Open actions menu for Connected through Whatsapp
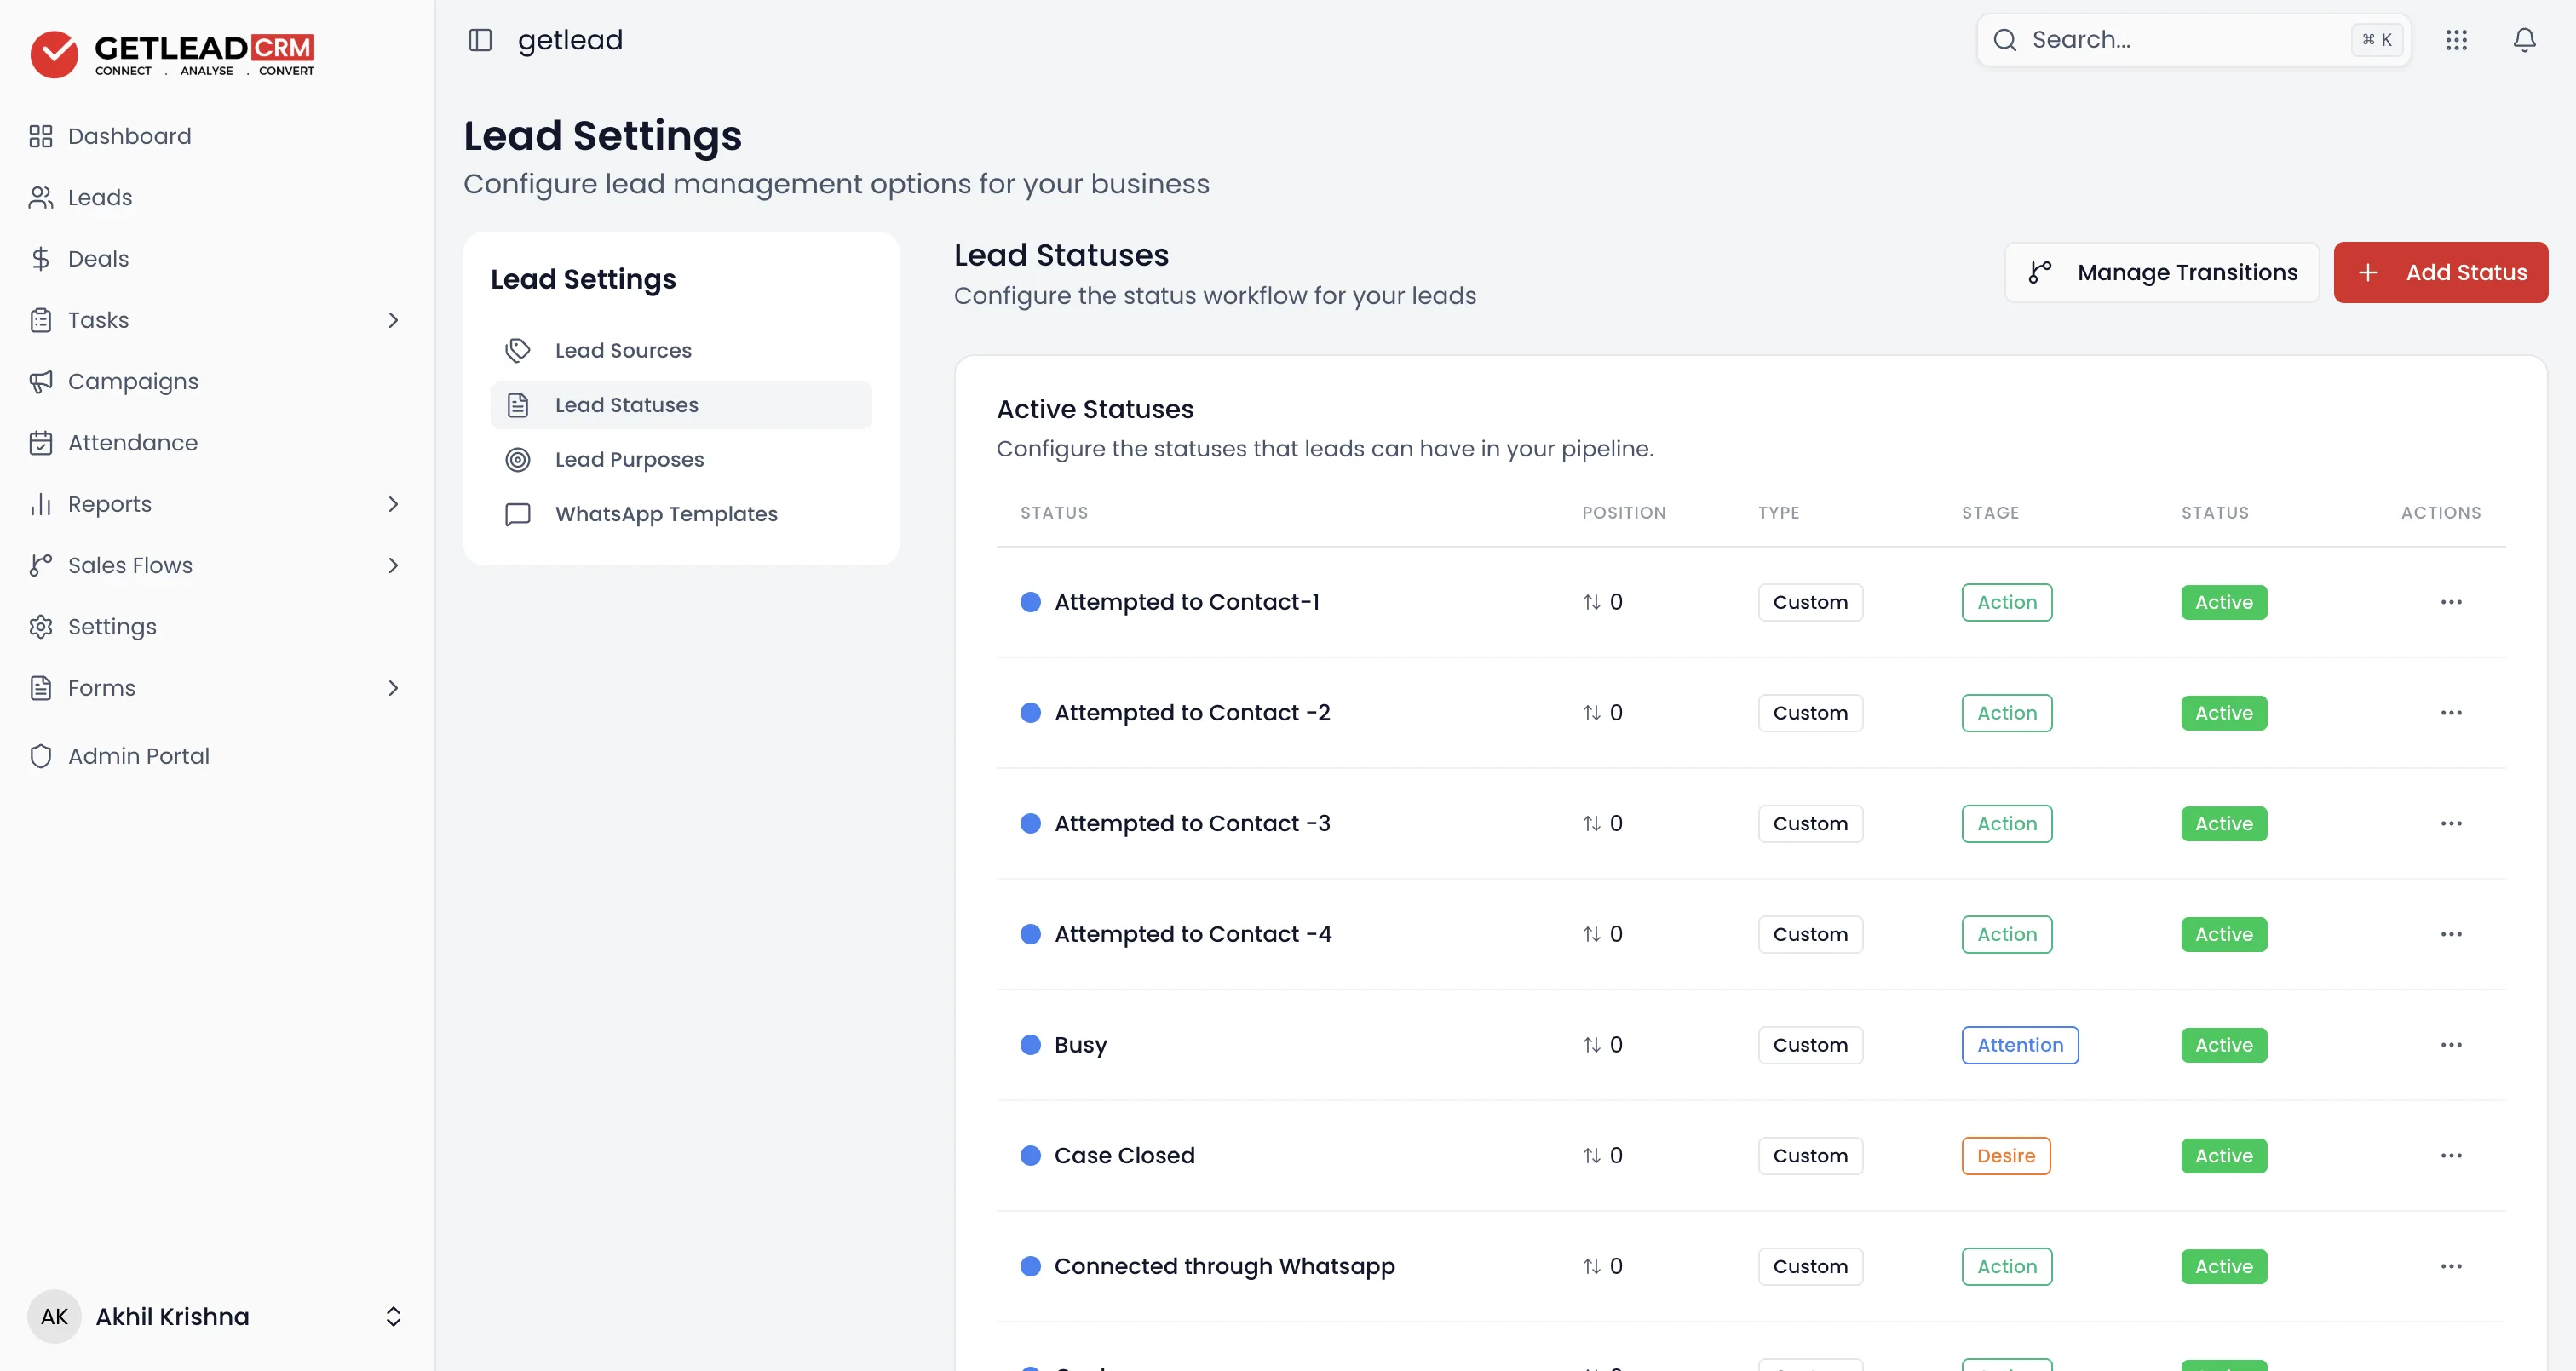The width and height of the screenshot is (2576, 1371). coord(2451,1266)
